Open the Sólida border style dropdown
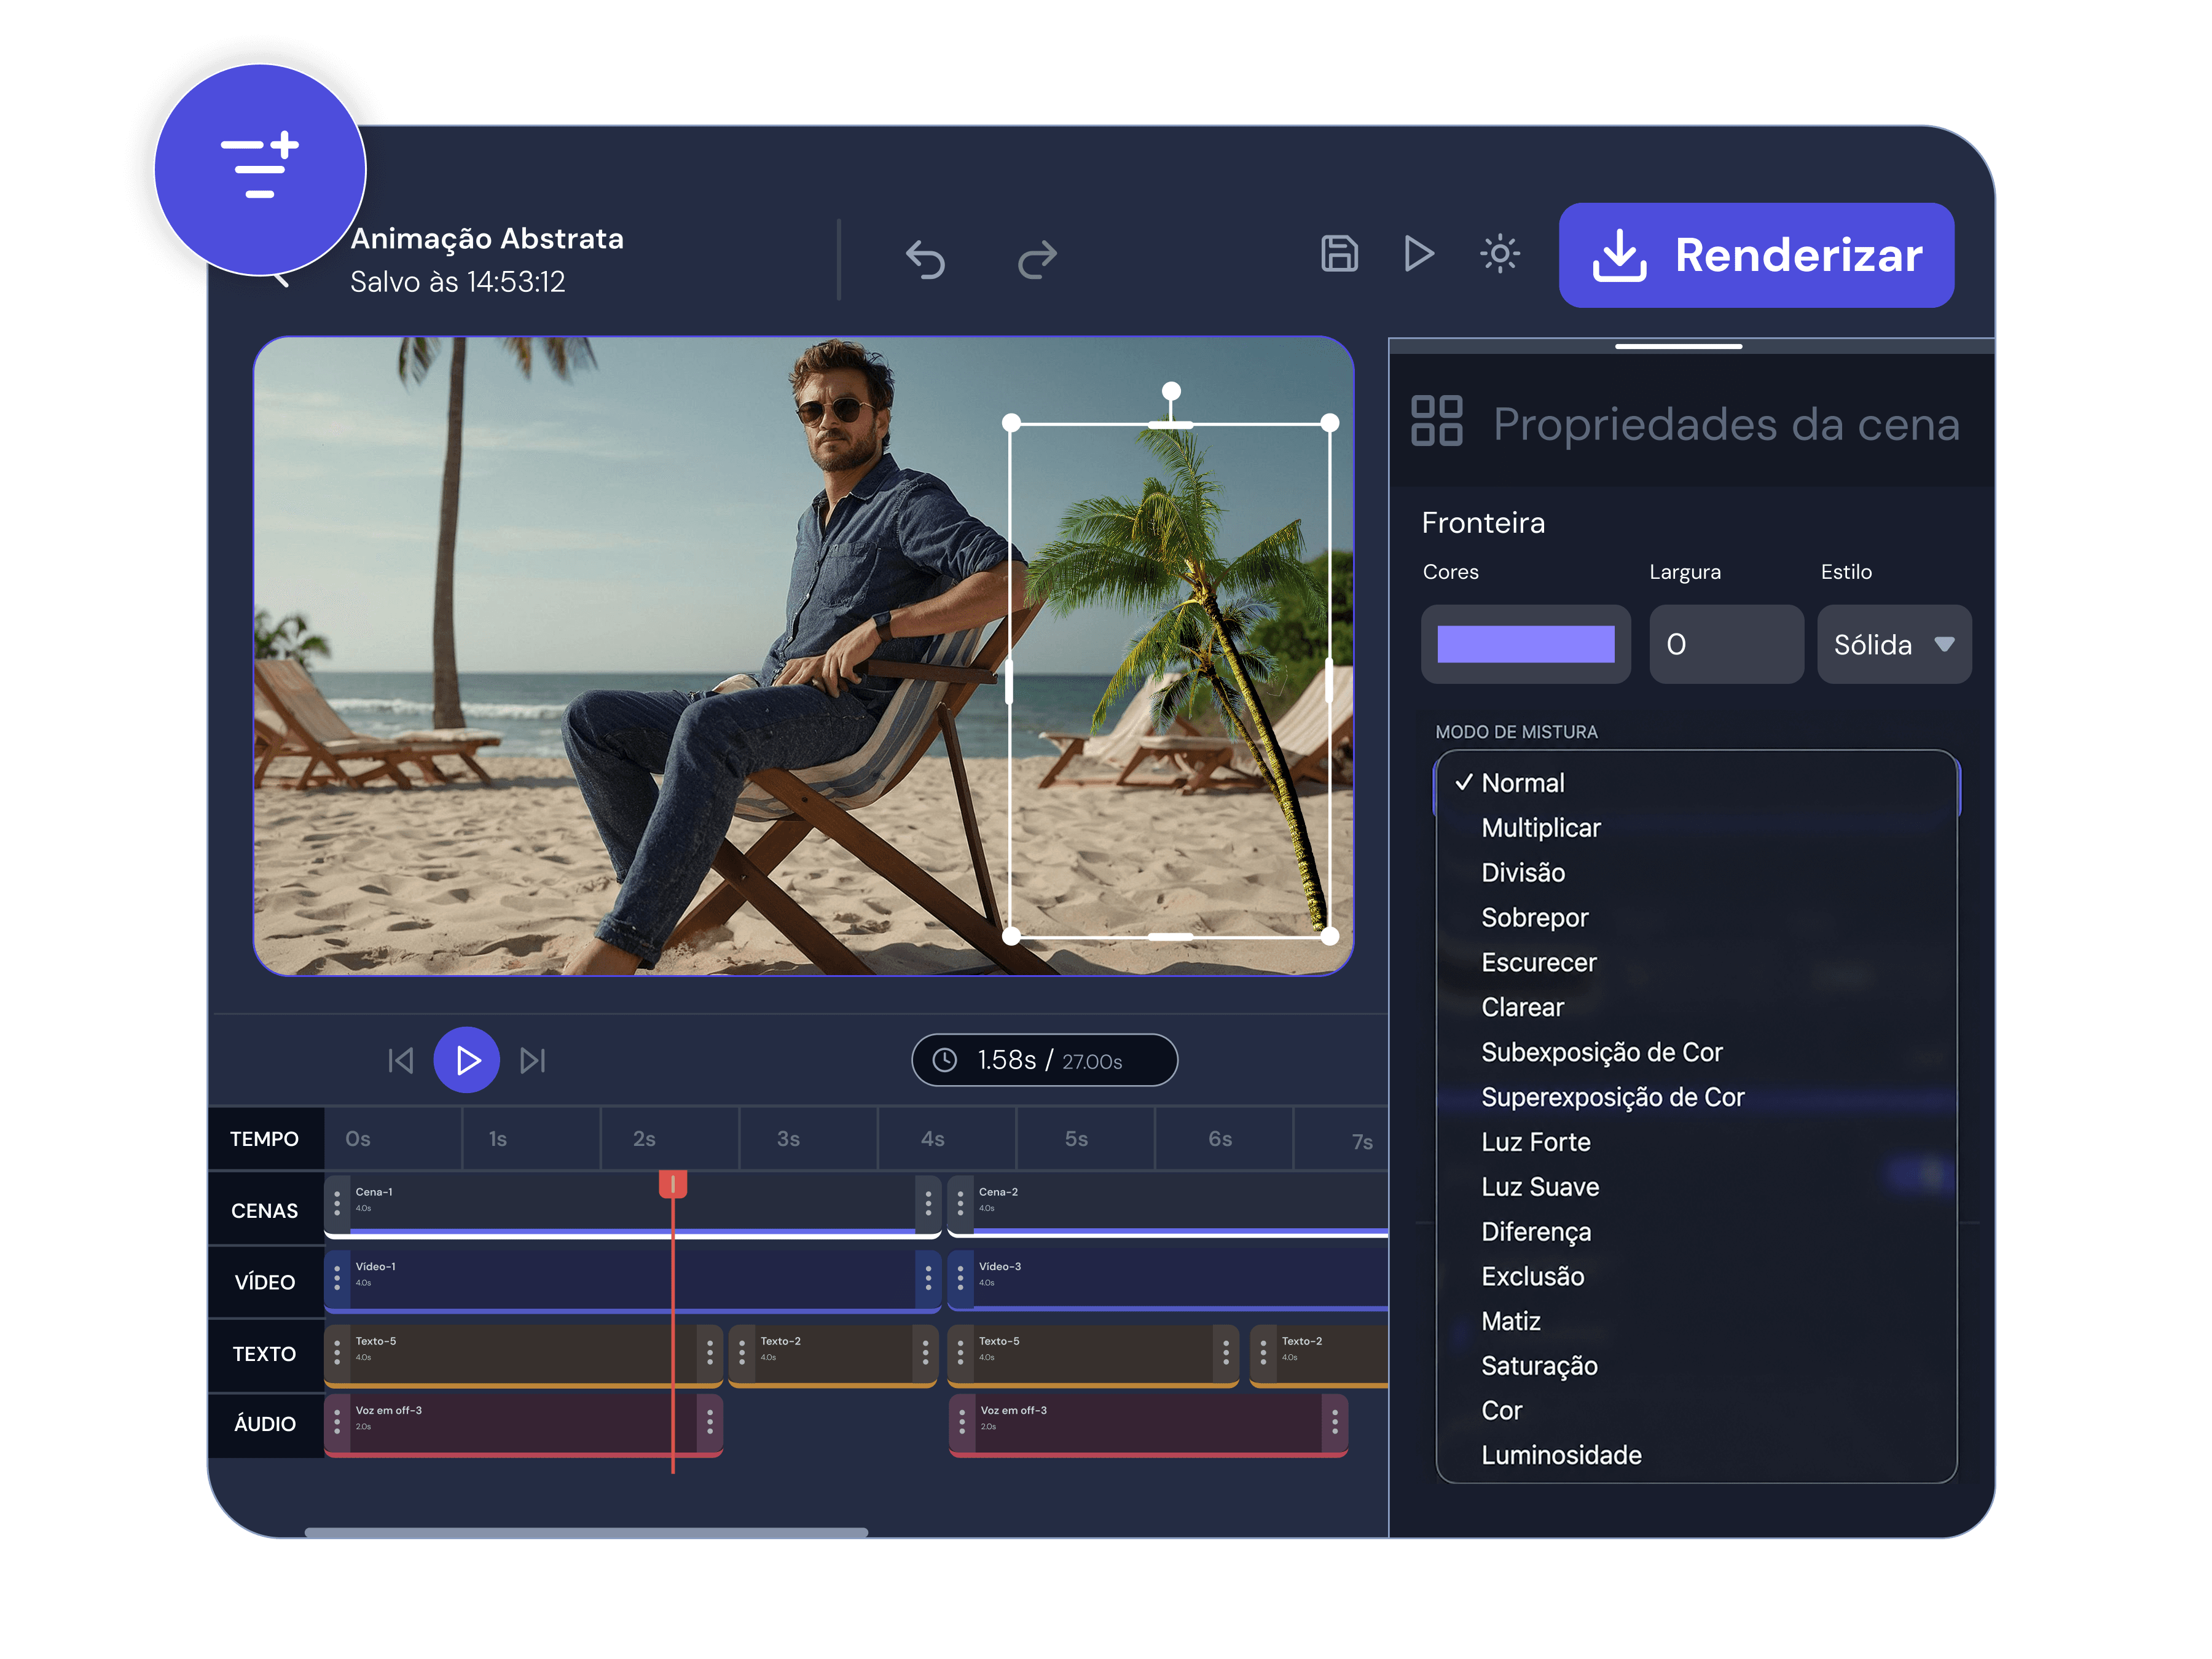Screen dimensions: 2212x1659 pyautogui.click(x=1893, y=644)
